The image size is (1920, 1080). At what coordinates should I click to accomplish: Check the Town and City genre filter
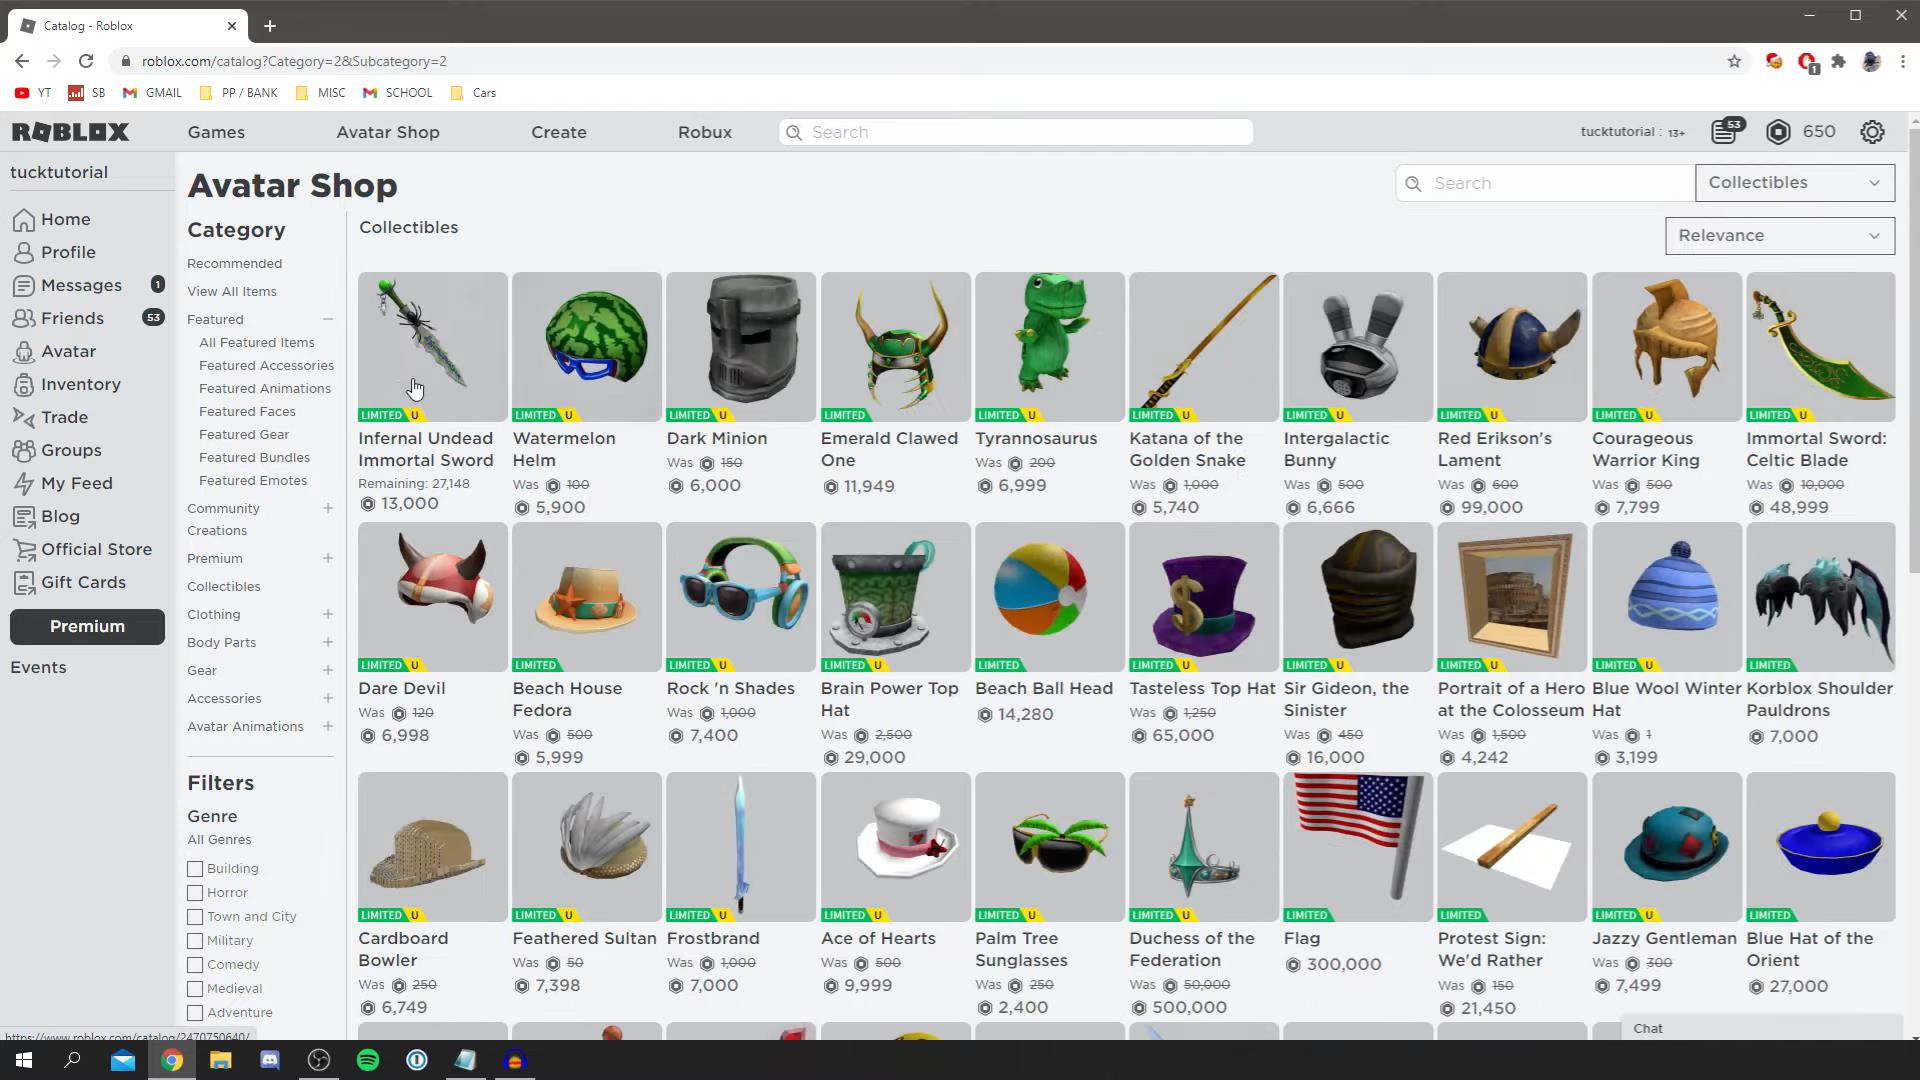pyautogui.click(x=195, y=917)
